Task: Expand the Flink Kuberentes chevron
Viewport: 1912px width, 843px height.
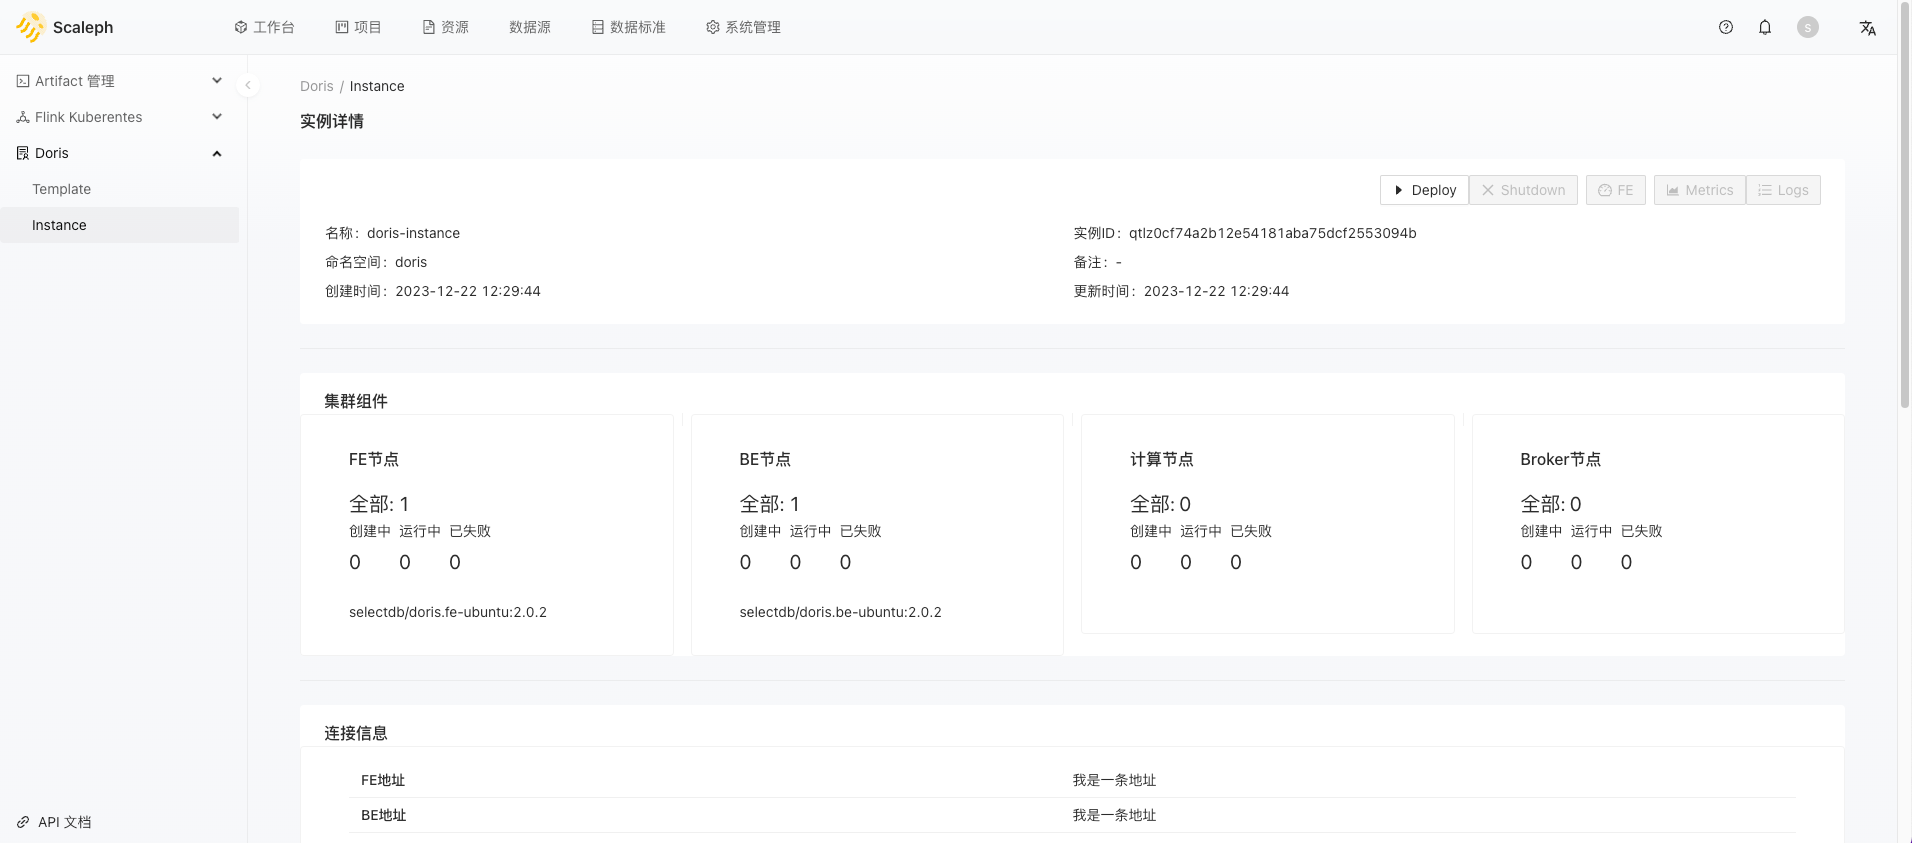Action: point(217,117)
